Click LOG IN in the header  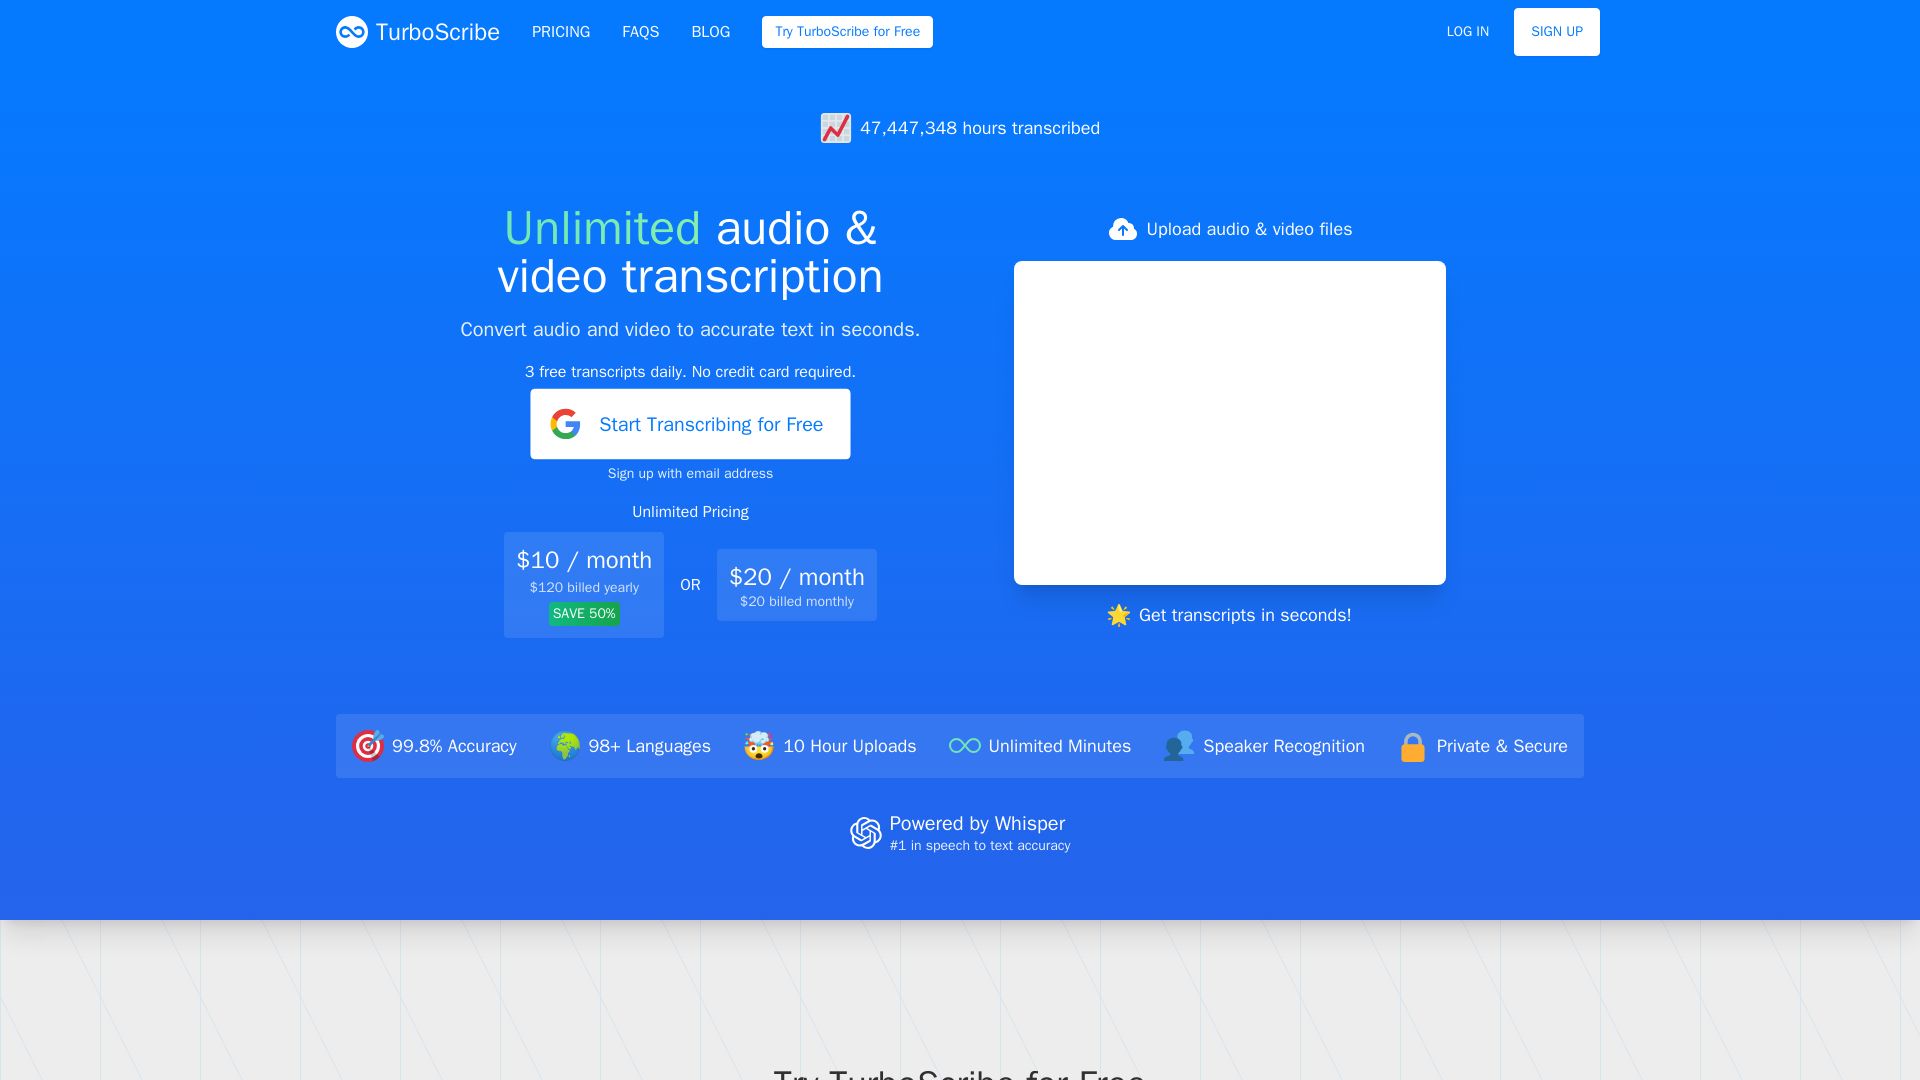1468,32
